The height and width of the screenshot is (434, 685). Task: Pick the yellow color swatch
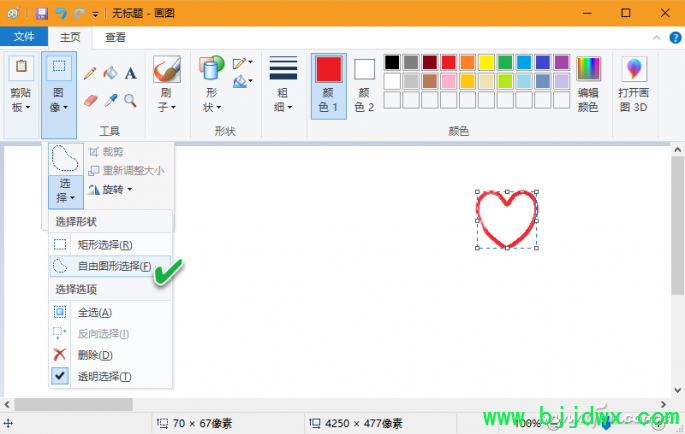pos(486,62)
